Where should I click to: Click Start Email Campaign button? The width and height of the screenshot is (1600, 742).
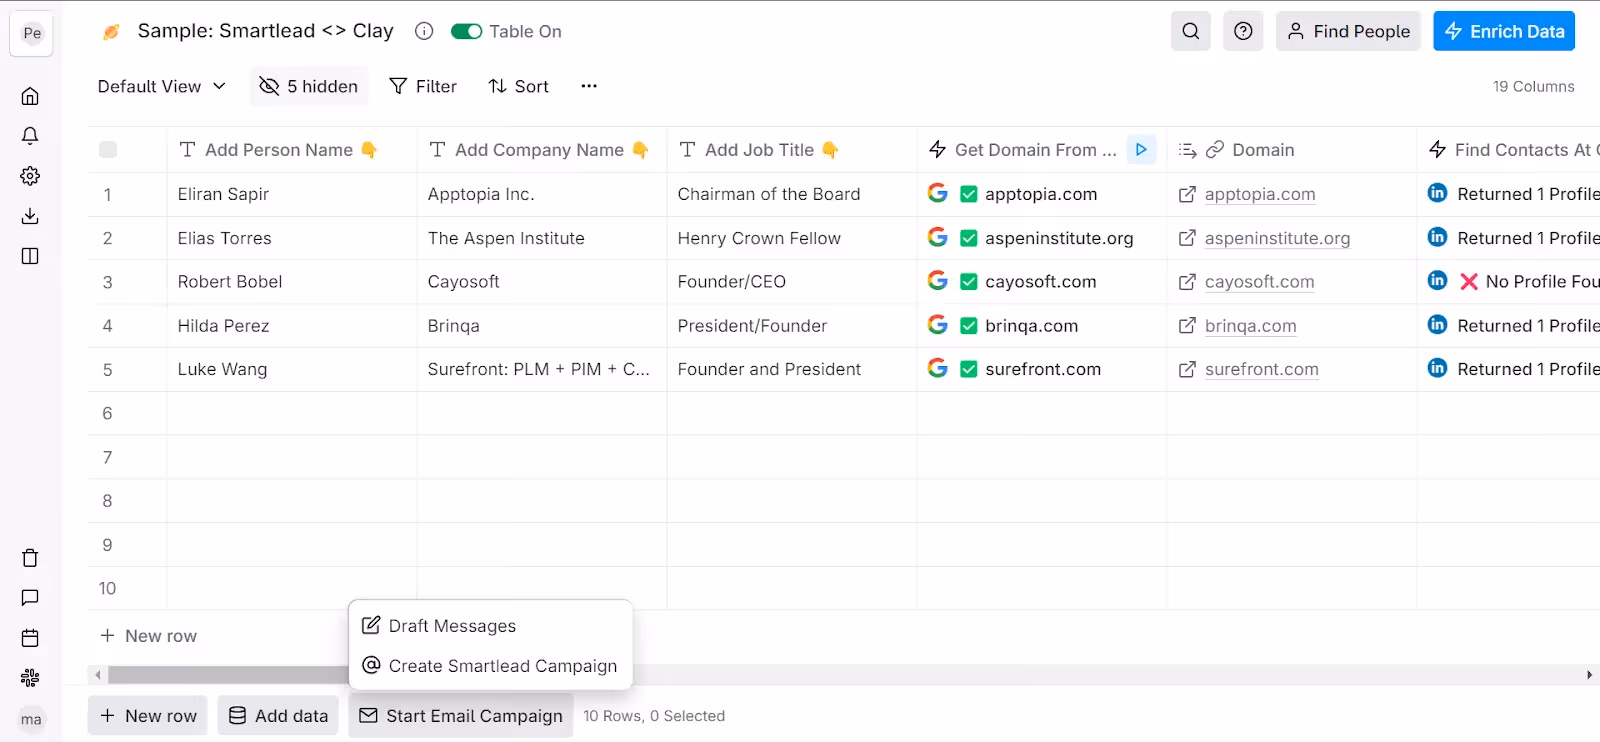461,716
